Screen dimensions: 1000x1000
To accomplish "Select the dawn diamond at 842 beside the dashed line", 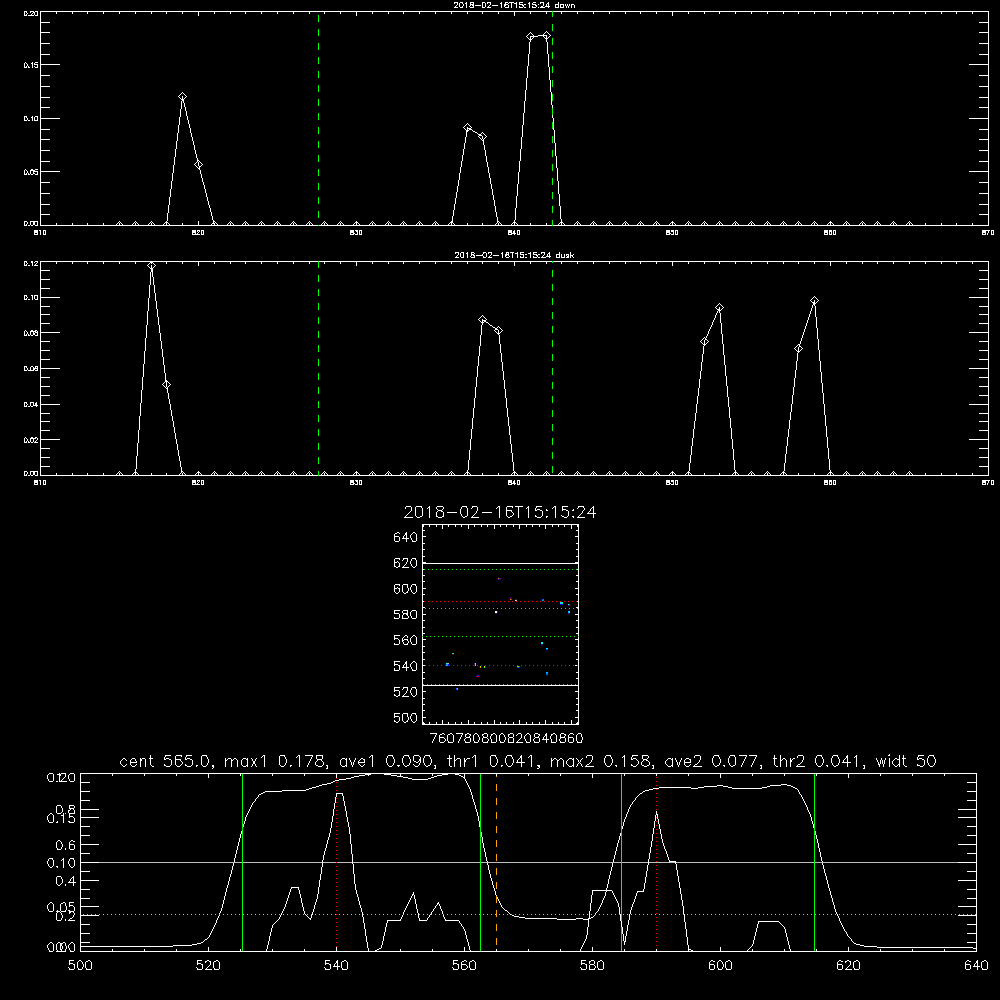I will point(546,36).
